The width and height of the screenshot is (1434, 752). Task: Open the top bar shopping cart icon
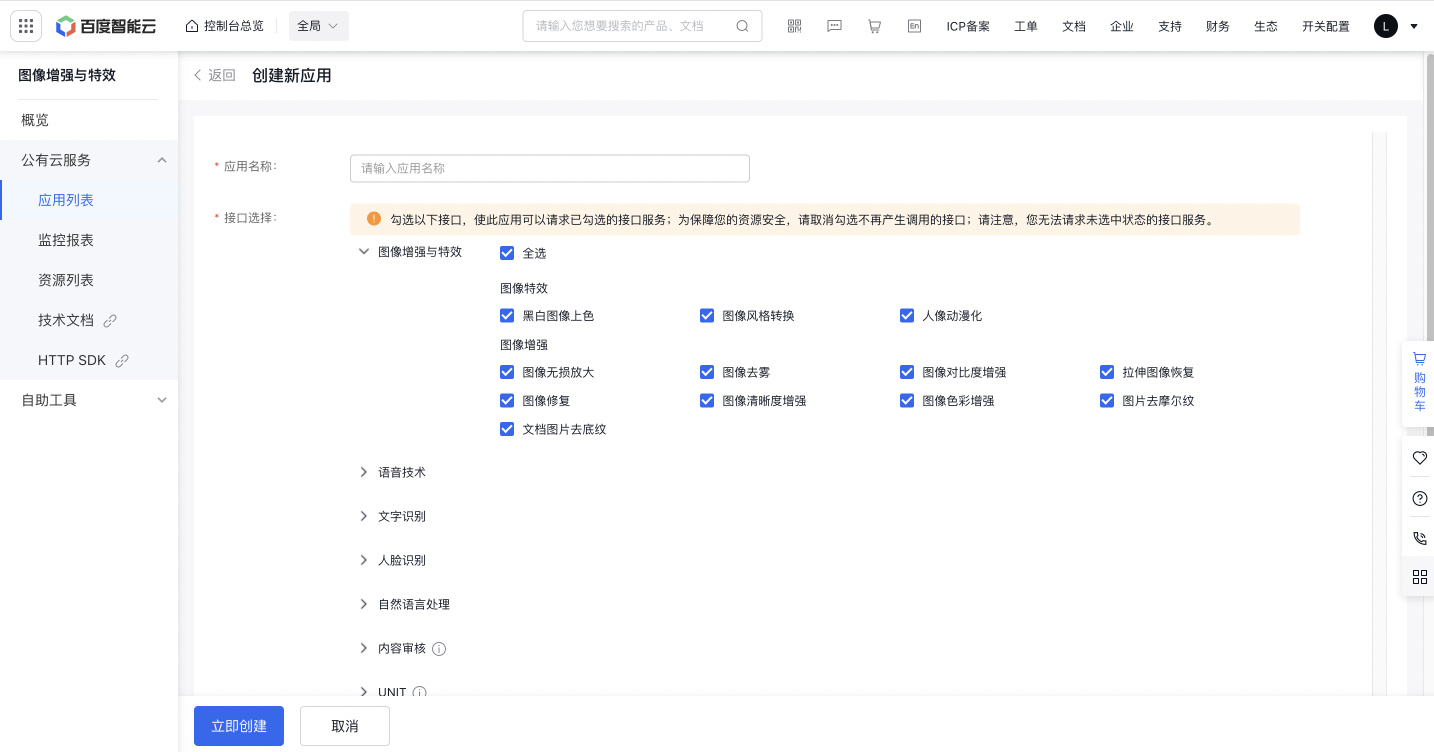point(874,26)
